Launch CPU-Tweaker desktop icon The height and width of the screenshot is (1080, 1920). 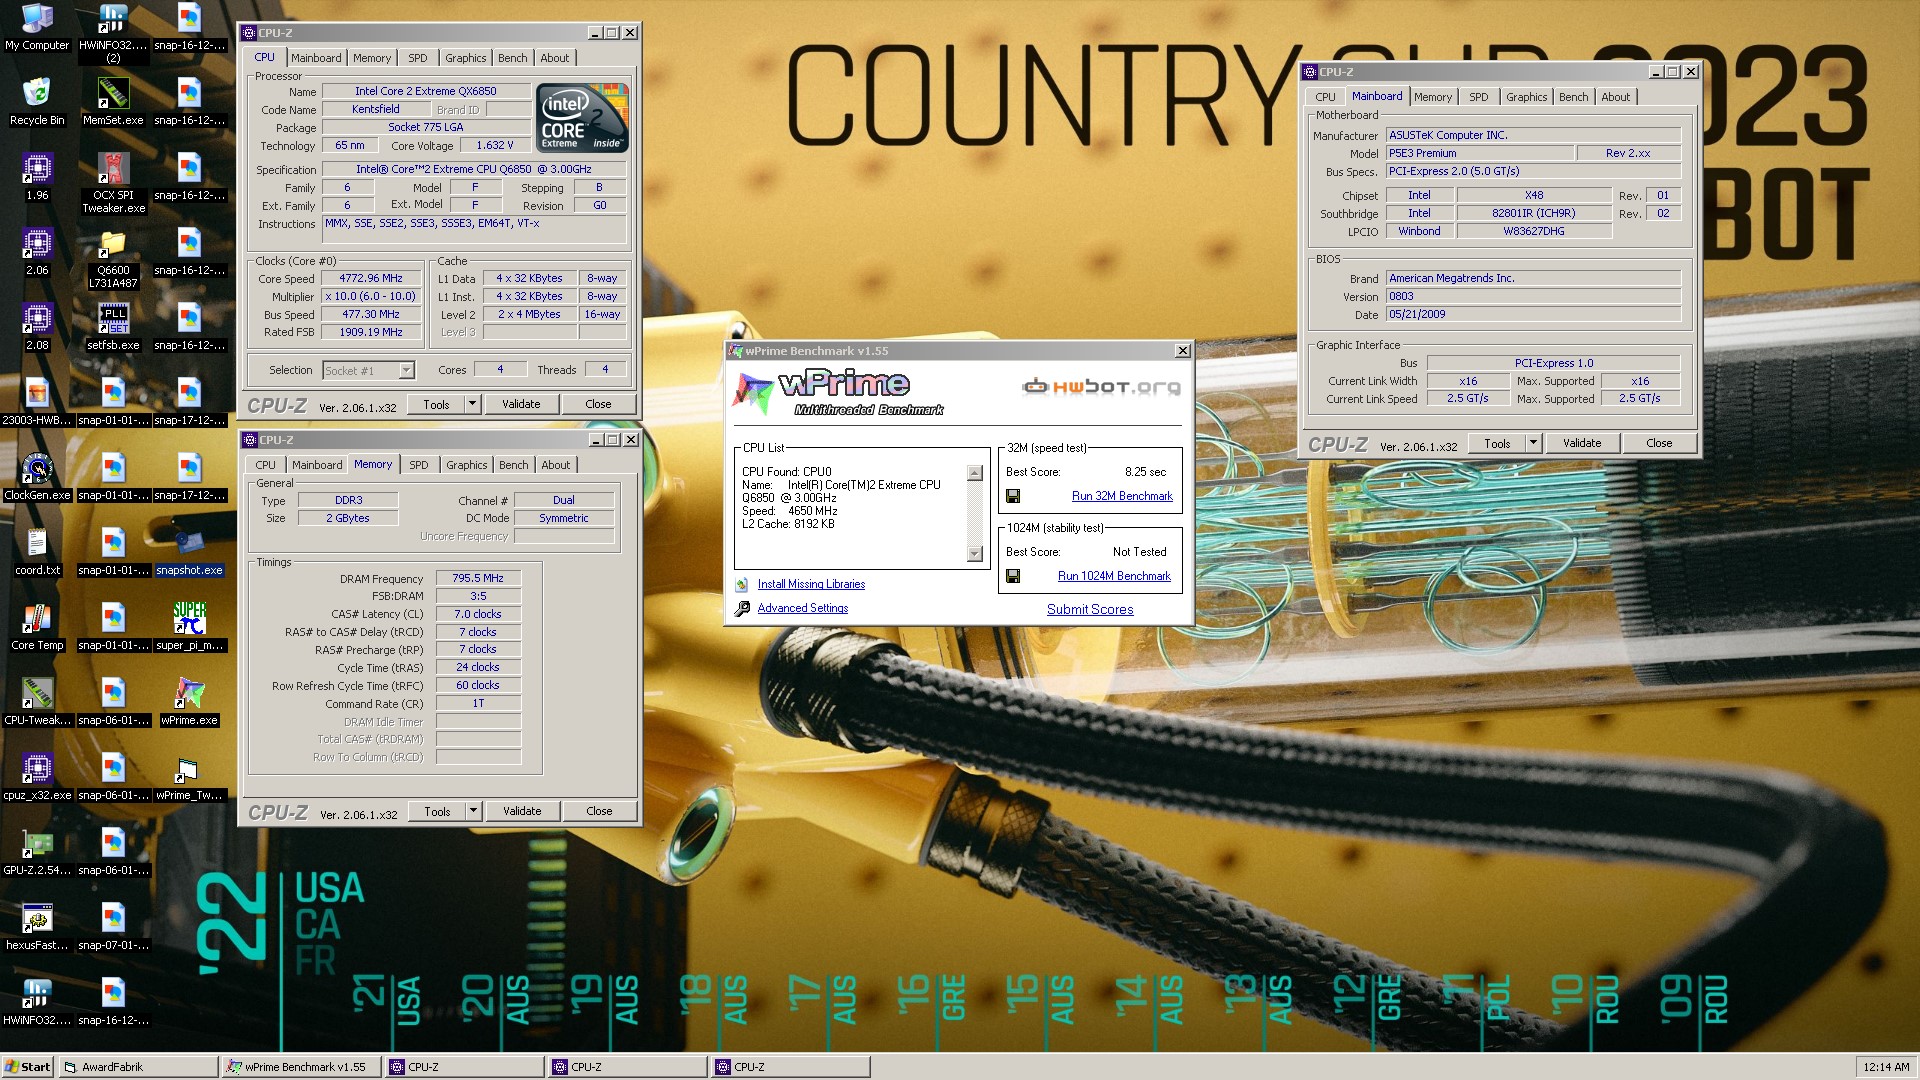click(x=37, y=702)
